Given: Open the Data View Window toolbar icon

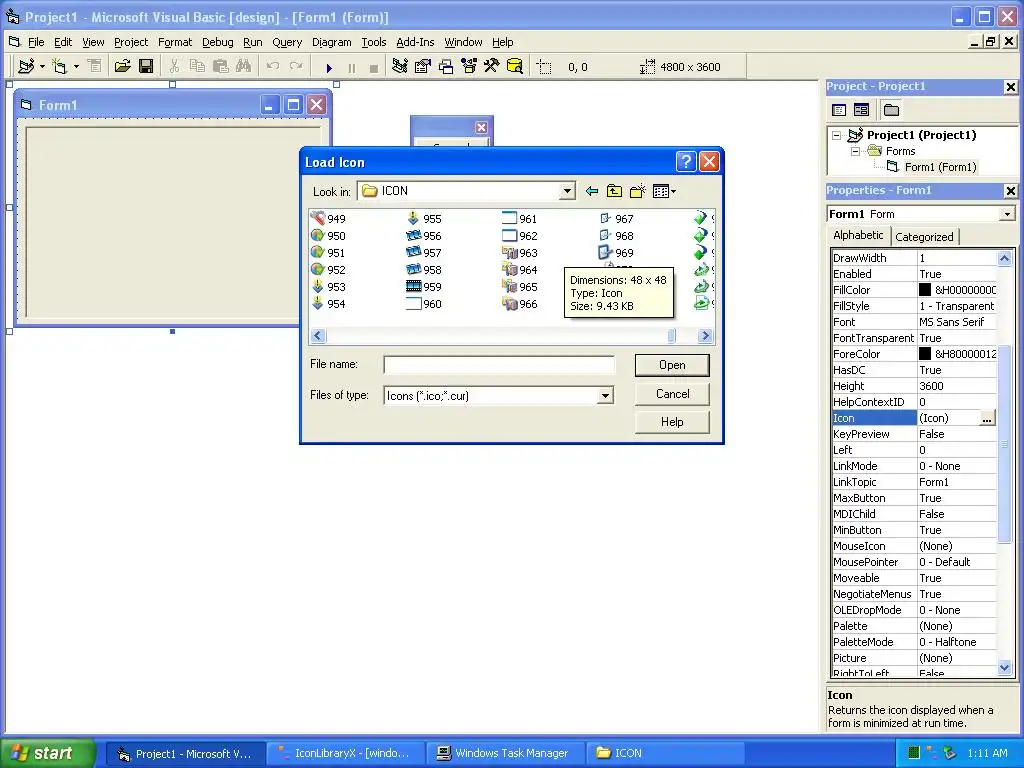Looking at the screenshot, I should (x=515, y=67).
